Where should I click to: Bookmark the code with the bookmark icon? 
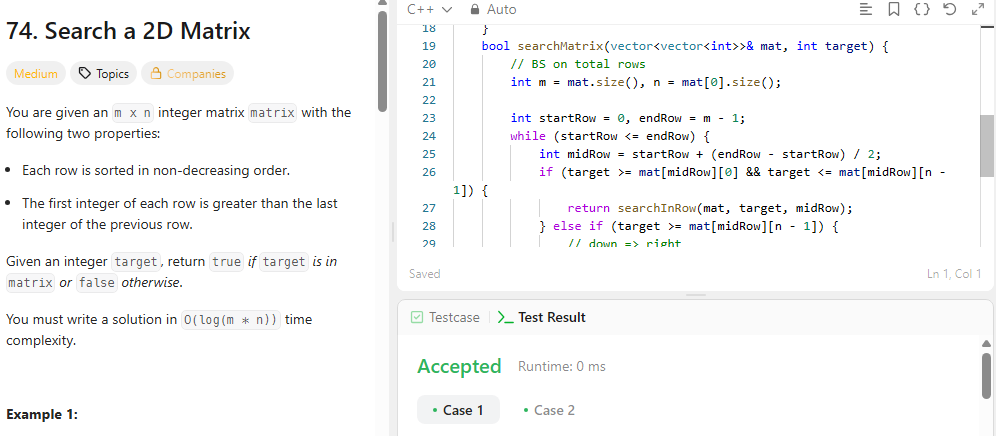[x=893, y=10]
